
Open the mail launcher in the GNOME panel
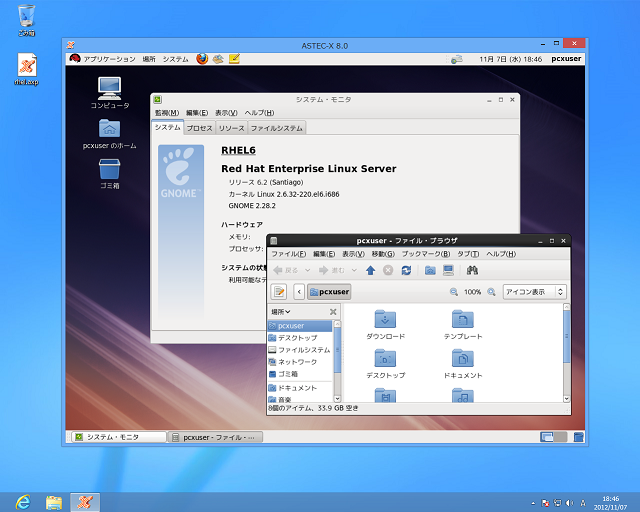[x=218, y=59]
